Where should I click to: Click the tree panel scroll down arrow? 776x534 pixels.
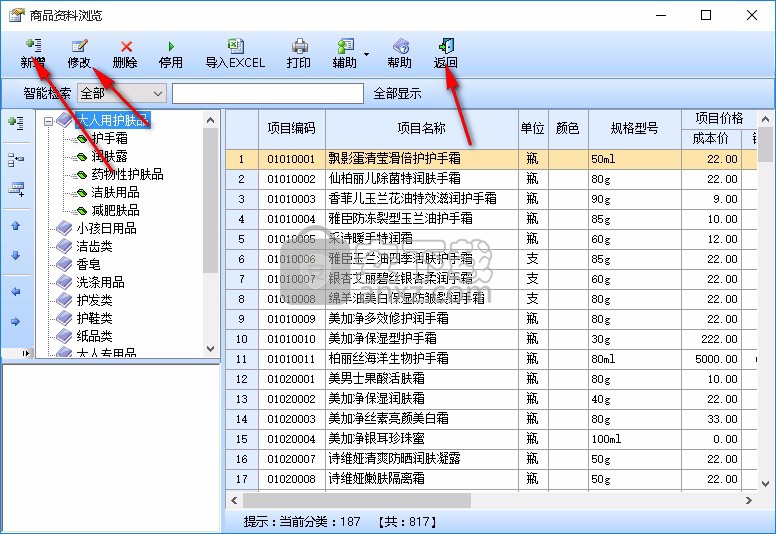click(210, 348)
